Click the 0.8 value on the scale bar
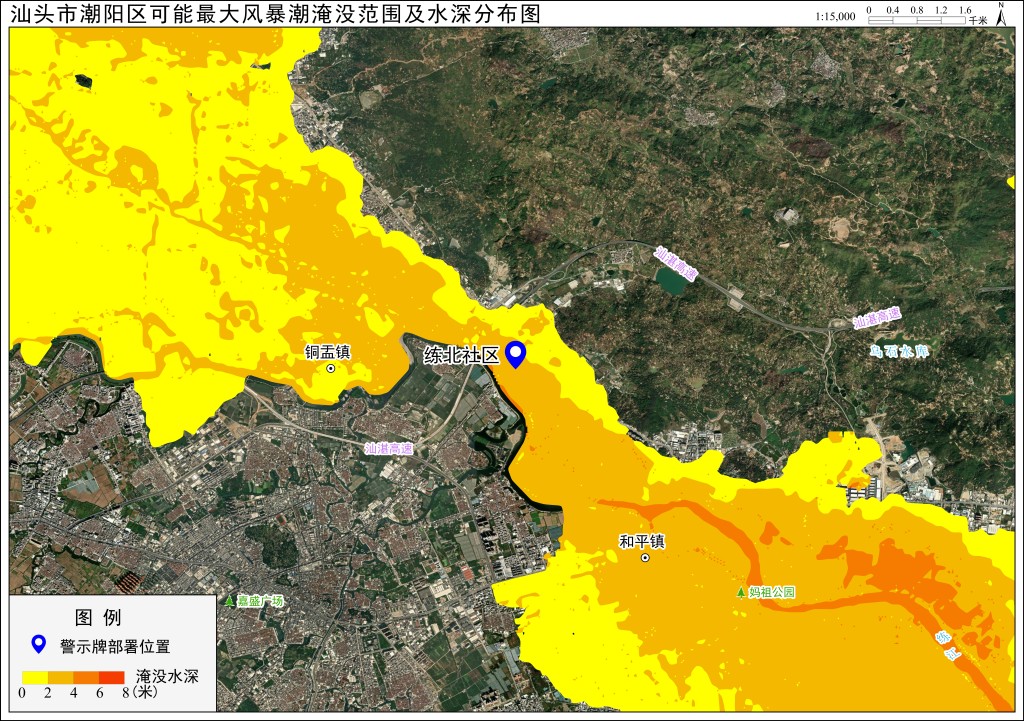Screen dimensions: 1024x721 tap(917, 10)
